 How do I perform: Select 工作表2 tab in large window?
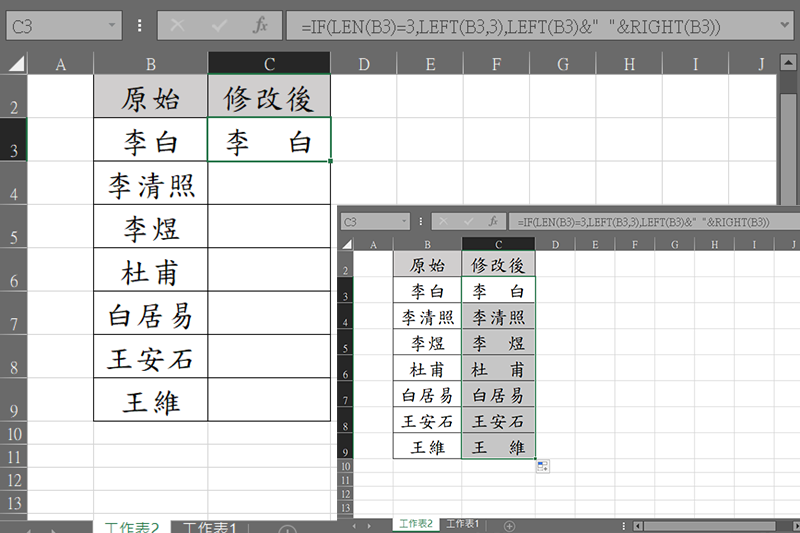click(x=132, y=527)
